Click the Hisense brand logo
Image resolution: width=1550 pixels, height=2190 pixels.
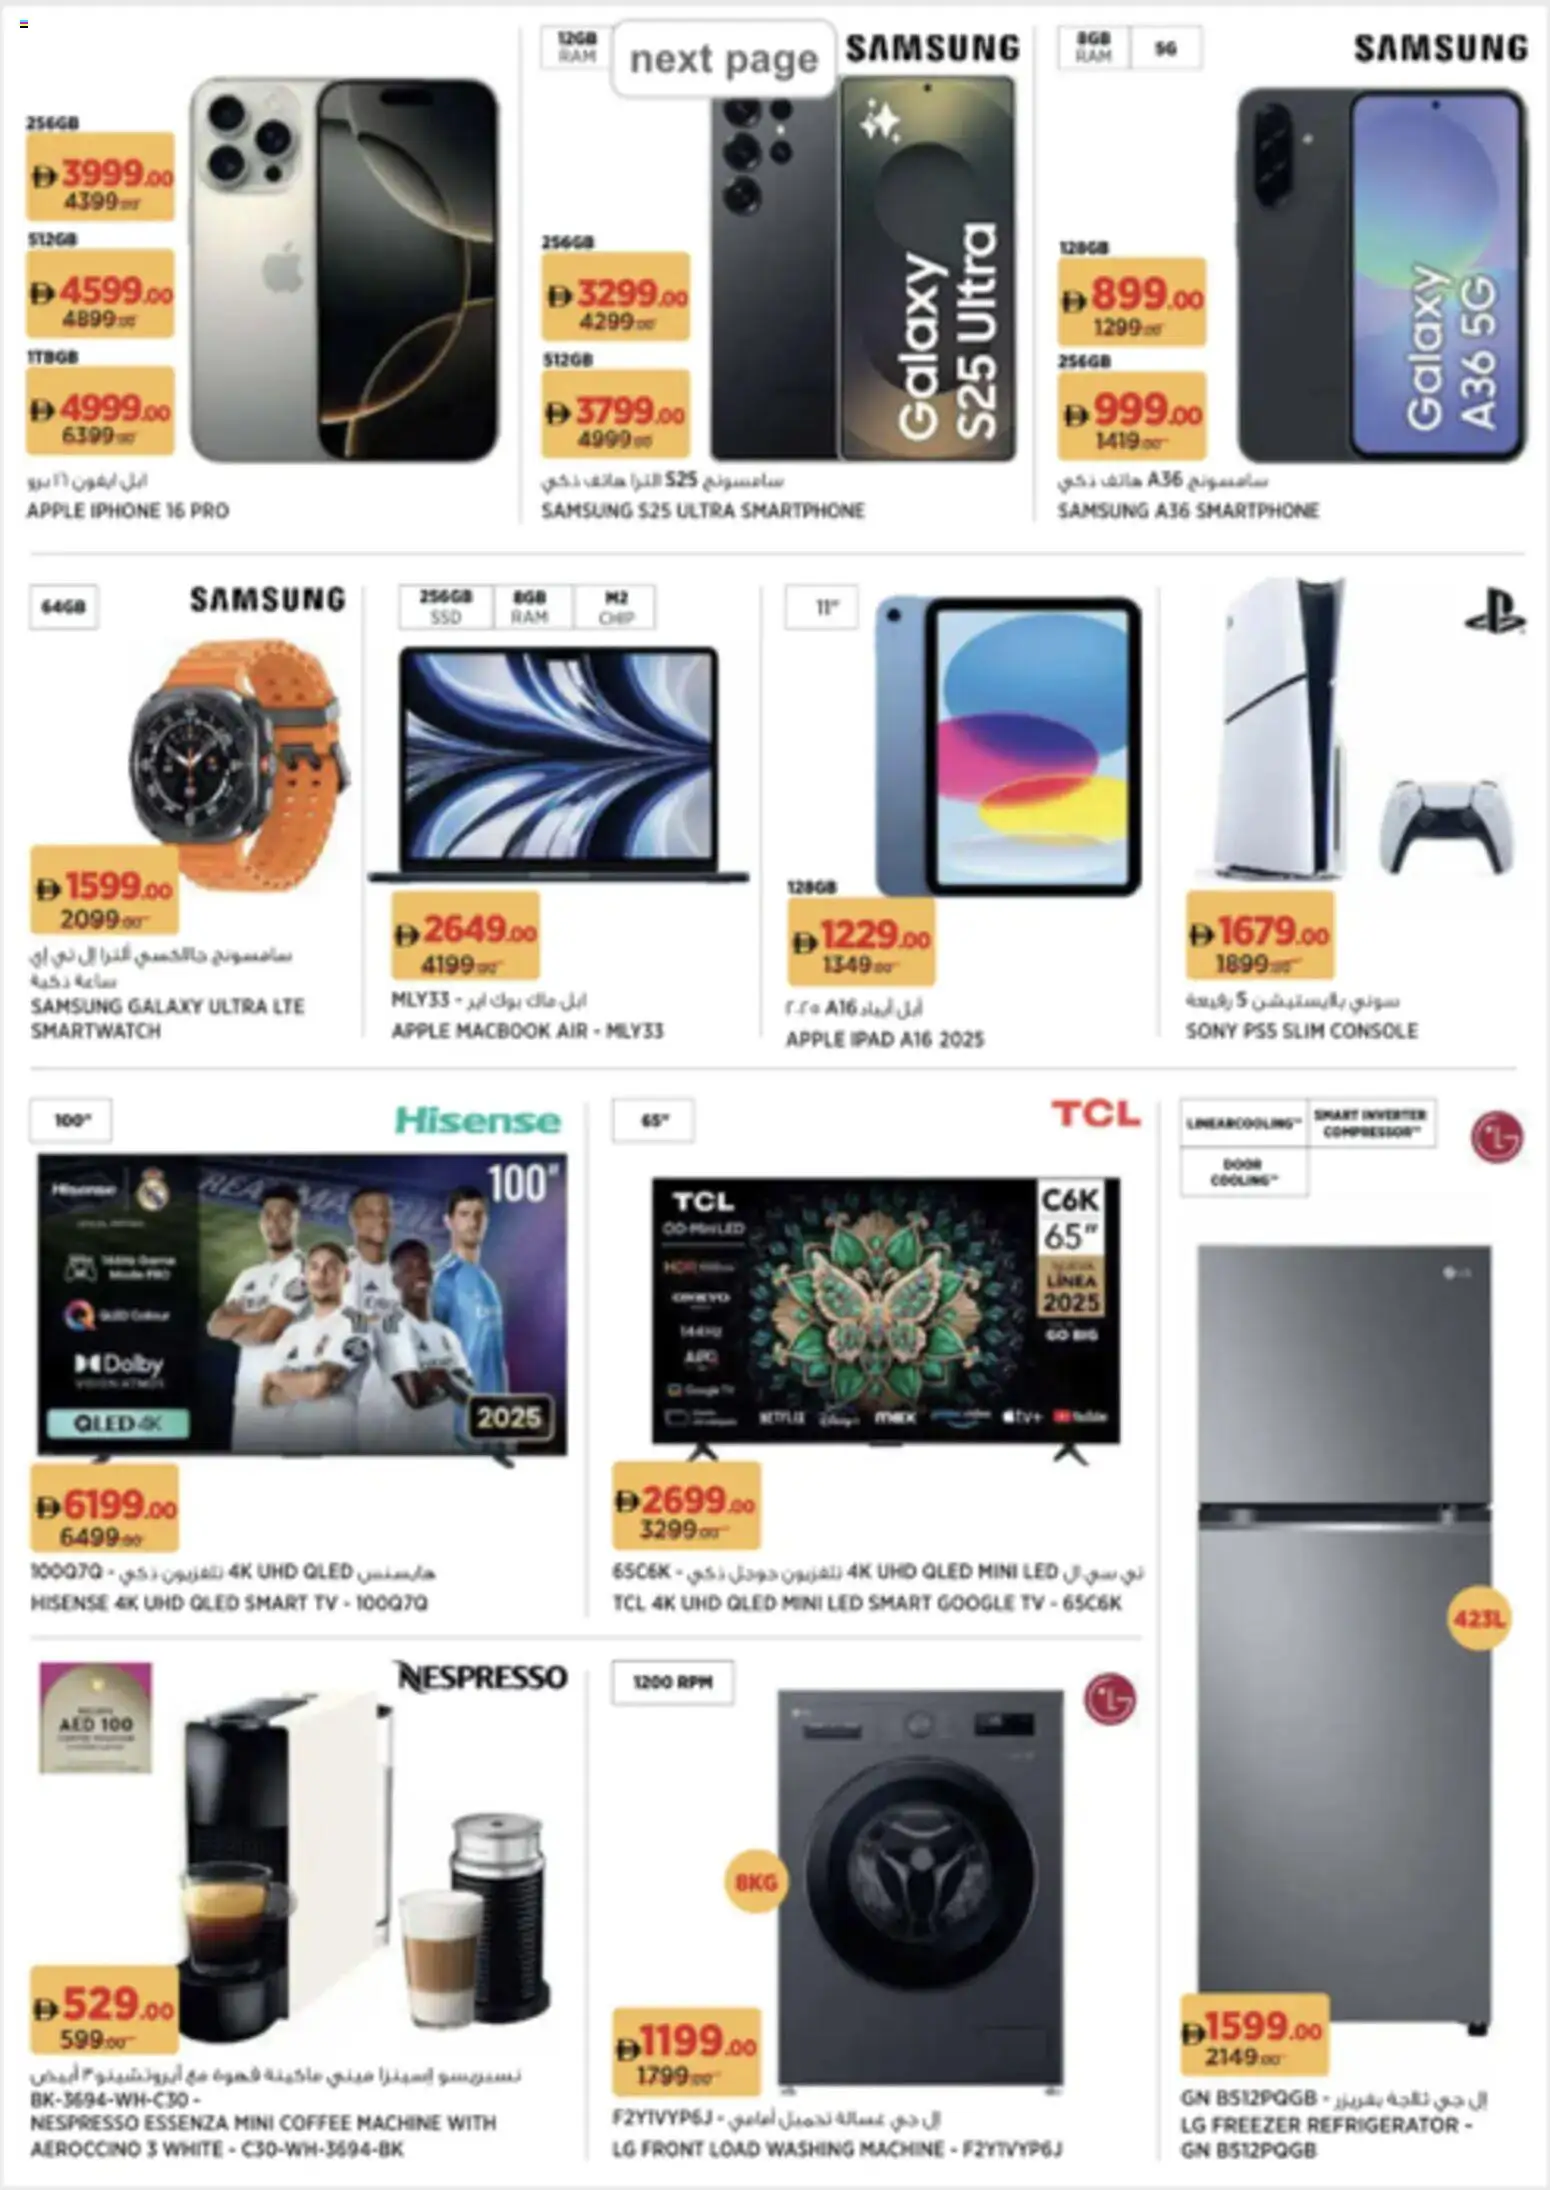pyautogui.click(x=478, y=1120)
